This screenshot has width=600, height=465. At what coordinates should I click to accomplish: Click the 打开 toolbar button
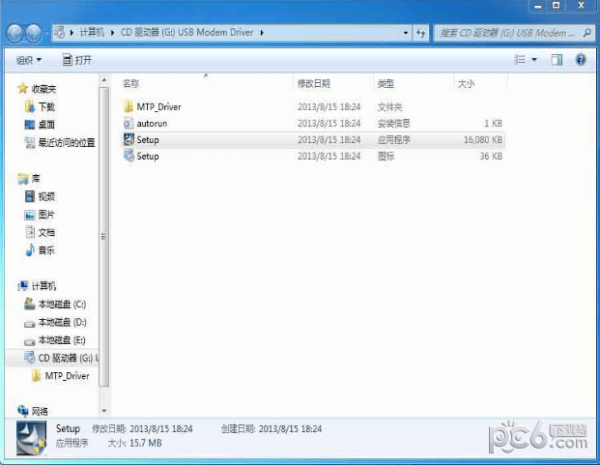77,60
